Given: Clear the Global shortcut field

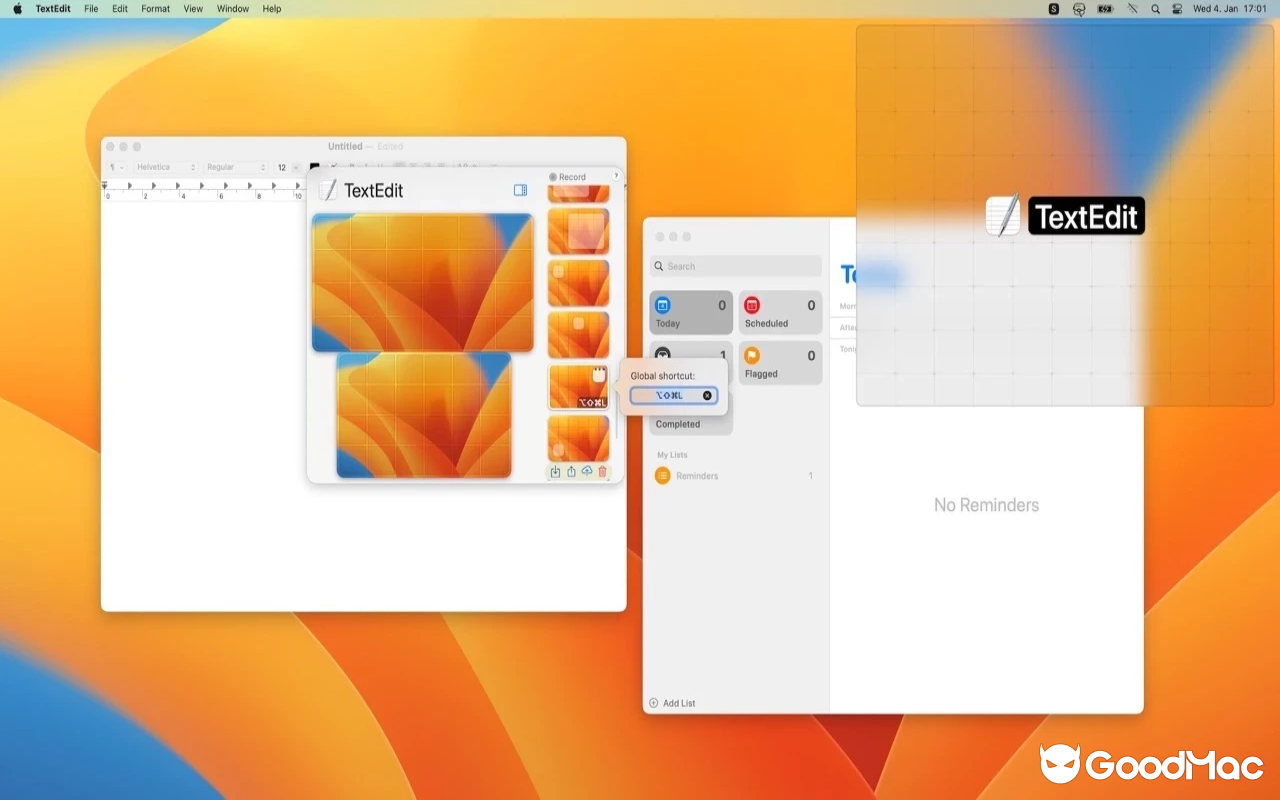Looking at the screenshot, I should pos(707,395).
